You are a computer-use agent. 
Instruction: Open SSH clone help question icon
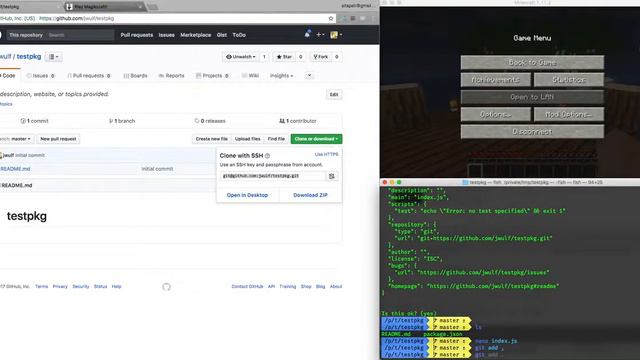point(267,156)
